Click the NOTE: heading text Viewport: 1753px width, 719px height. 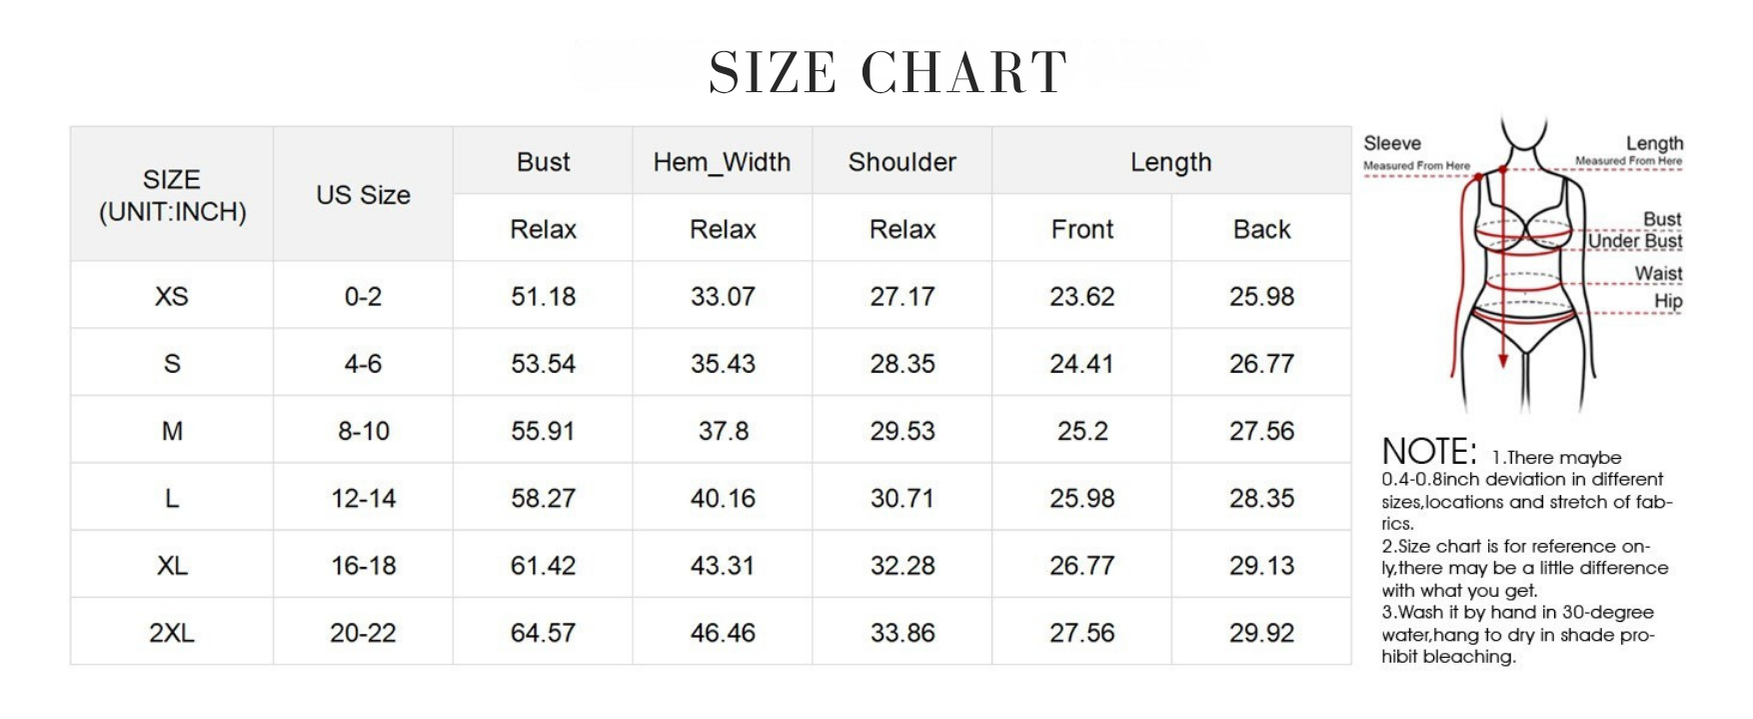(1429, 452)
